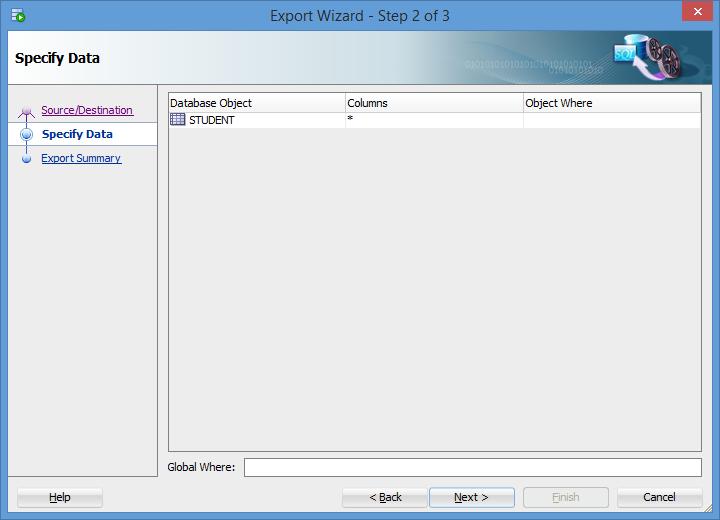
Task: Click the Export Wizard title bar icon
Action: [18, 15]
